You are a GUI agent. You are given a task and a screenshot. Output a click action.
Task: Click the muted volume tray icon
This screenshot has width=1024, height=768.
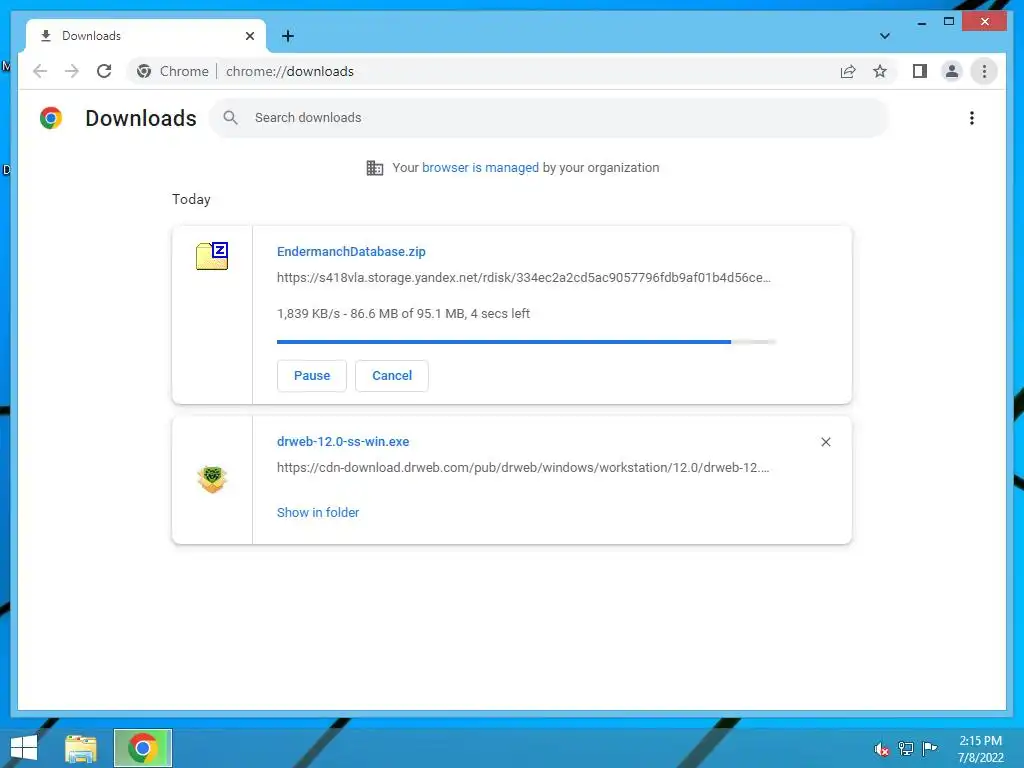tap(882, 748)
